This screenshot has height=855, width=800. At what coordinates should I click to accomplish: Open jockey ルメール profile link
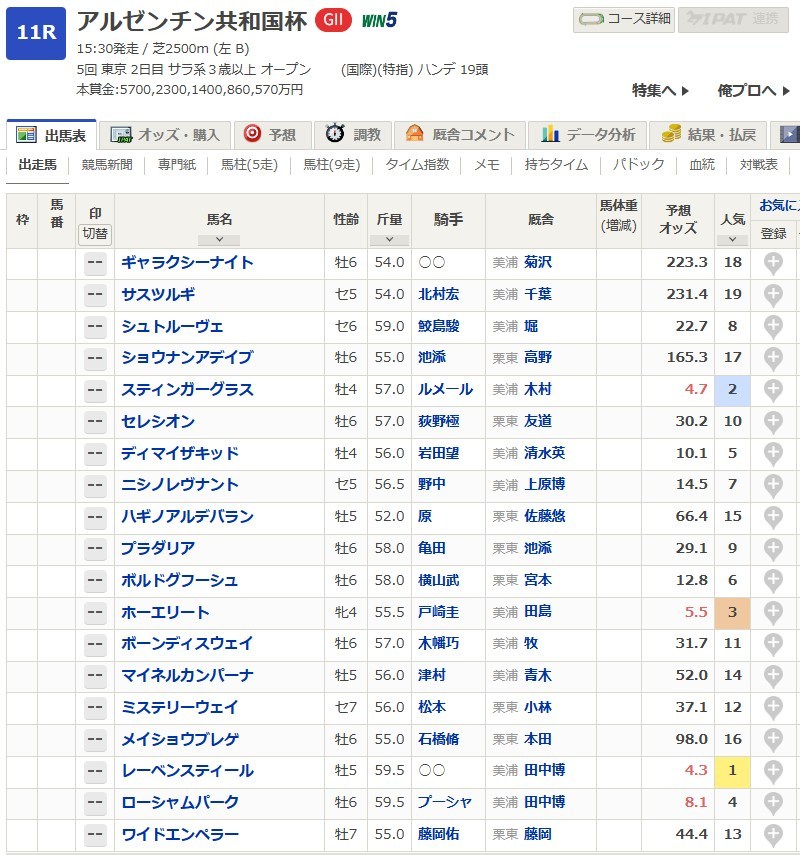445,390
